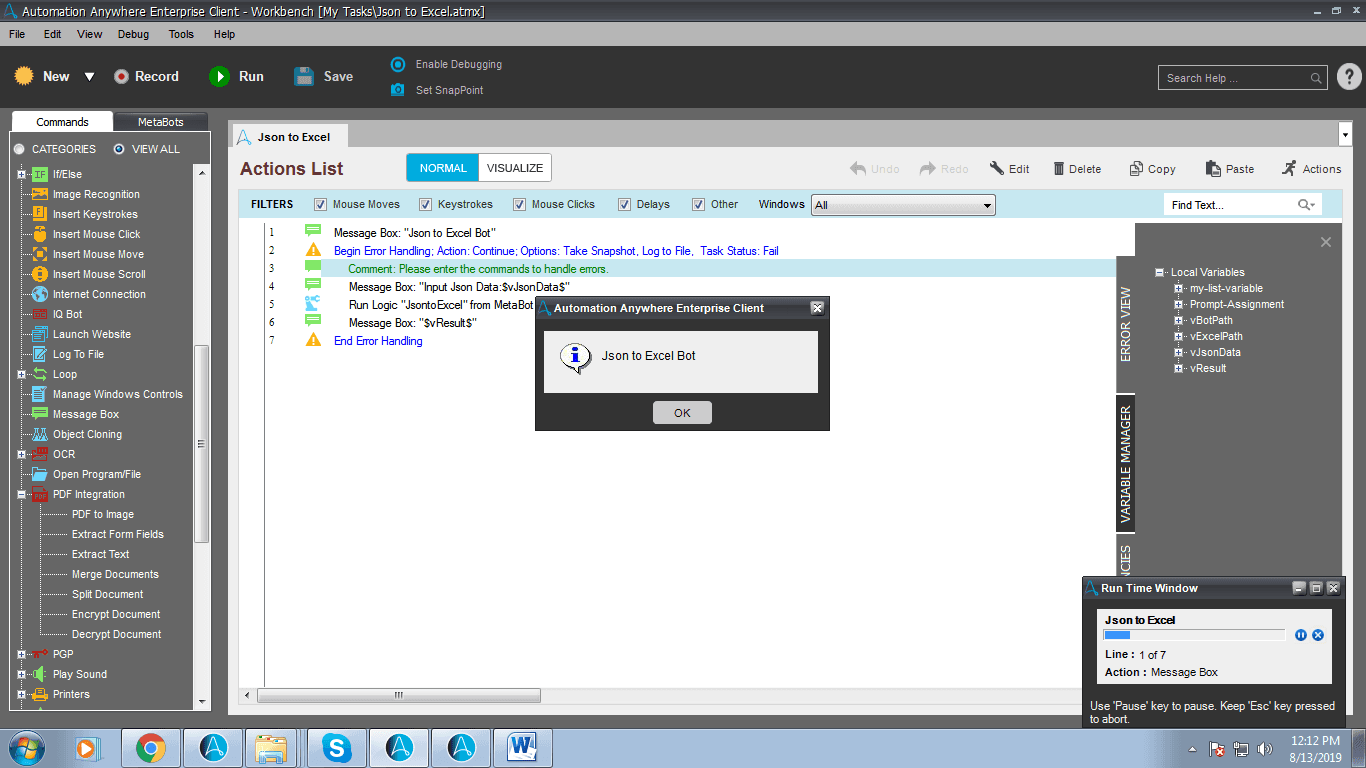Viewport: 1366px width, 768px height.
Task: Open the Debug menu
Action: click(x=133, y=34)
